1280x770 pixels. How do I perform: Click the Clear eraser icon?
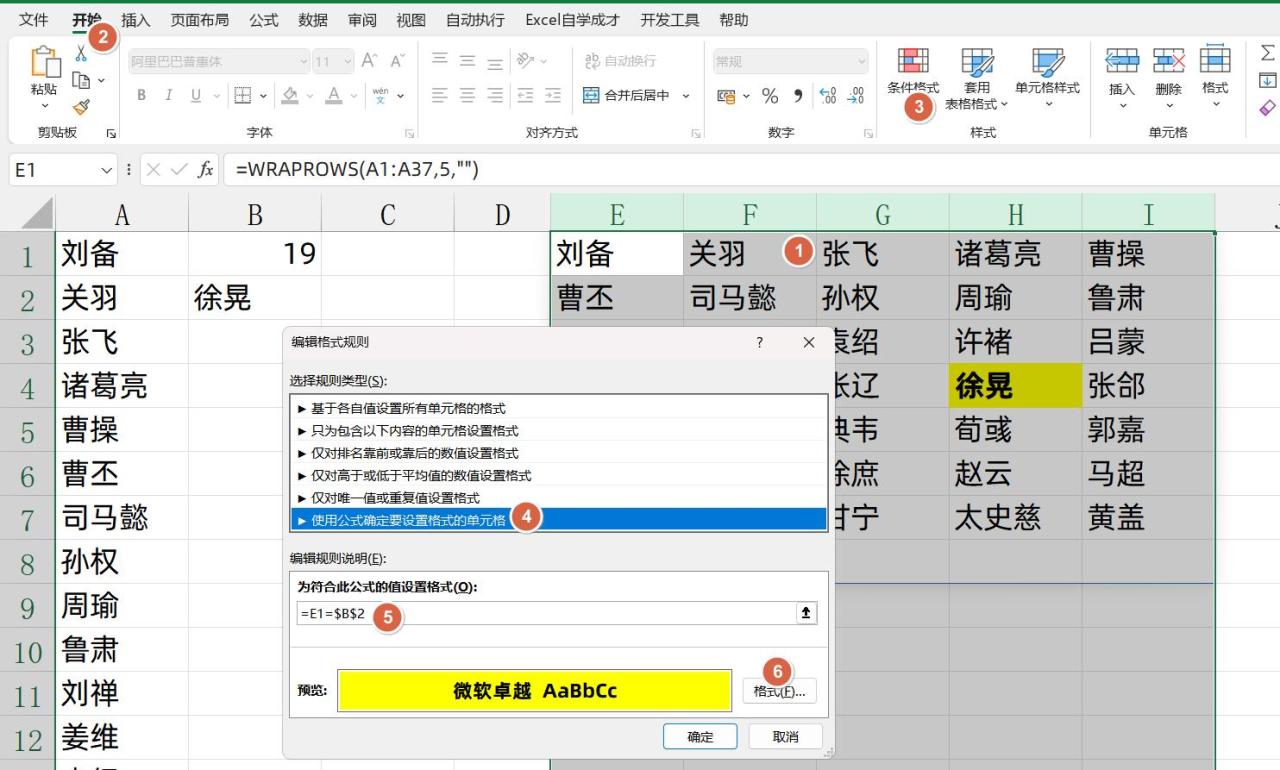point(1267,107)
